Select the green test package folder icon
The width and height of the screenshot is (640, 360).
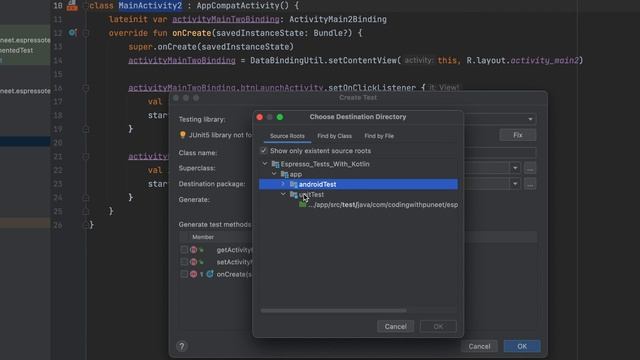(x=302, y=204)
